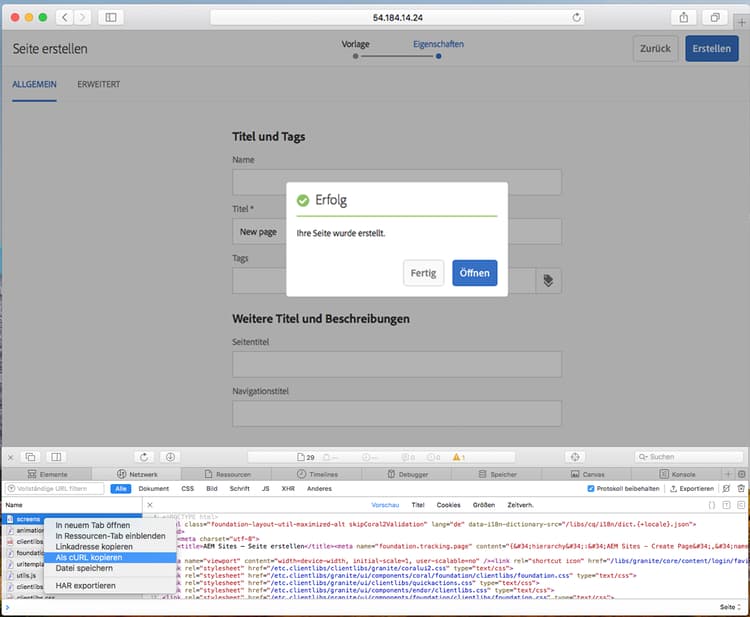The width and height of the screenshot is (750, 617).
Task: Filter network by Alle
Action: 121,488
